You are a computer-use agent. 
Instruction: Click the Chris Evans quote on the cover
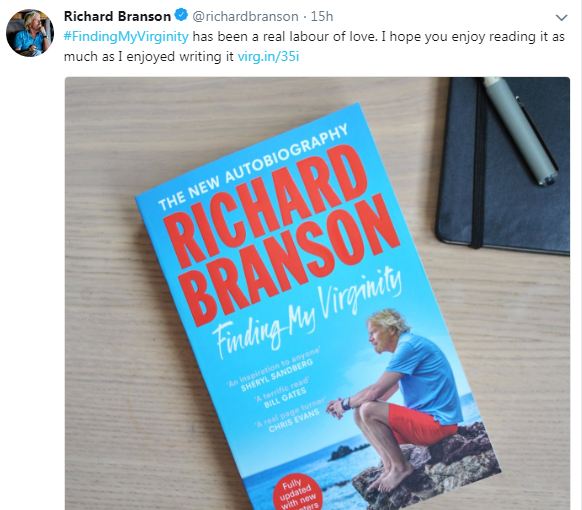[291, 416]
